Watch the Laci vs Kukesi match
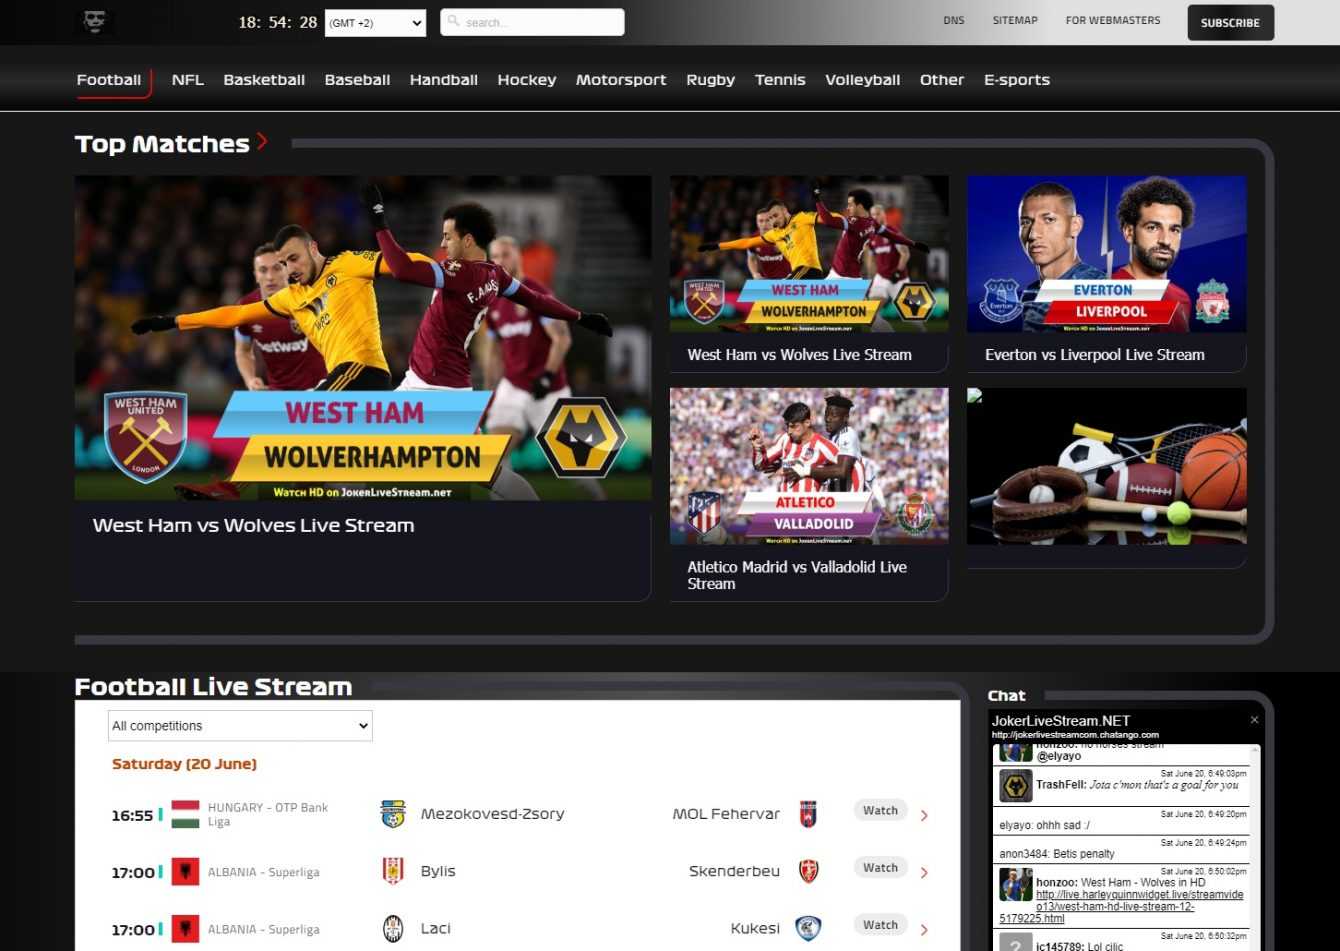 click(x=880, y=924)
